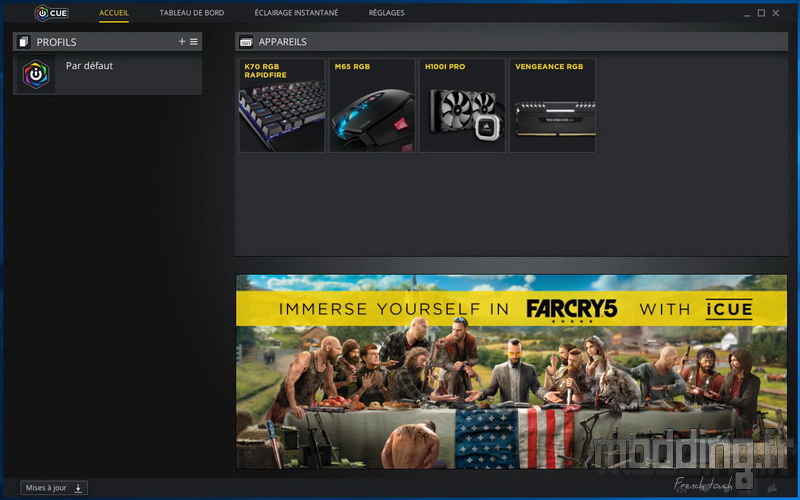Close the iCUE window

(776, 13)
